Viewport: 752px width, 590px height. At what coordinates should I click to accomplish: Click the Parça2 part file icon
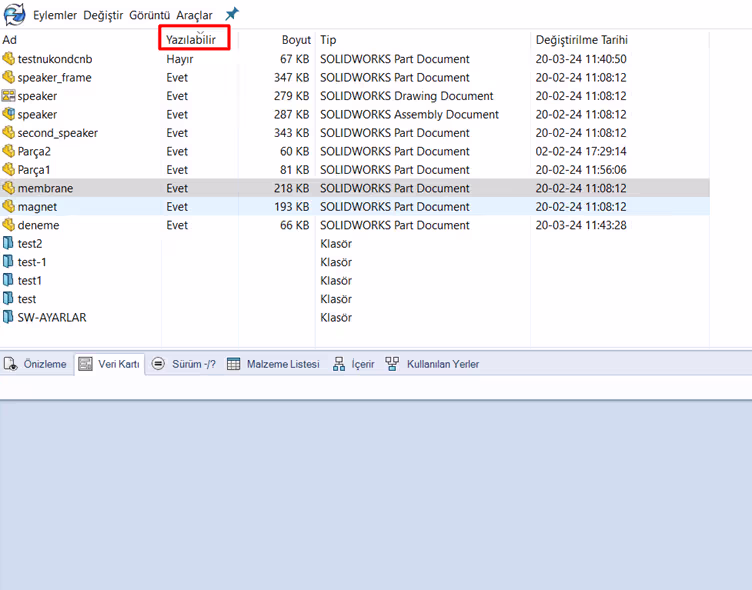point(8,151)
